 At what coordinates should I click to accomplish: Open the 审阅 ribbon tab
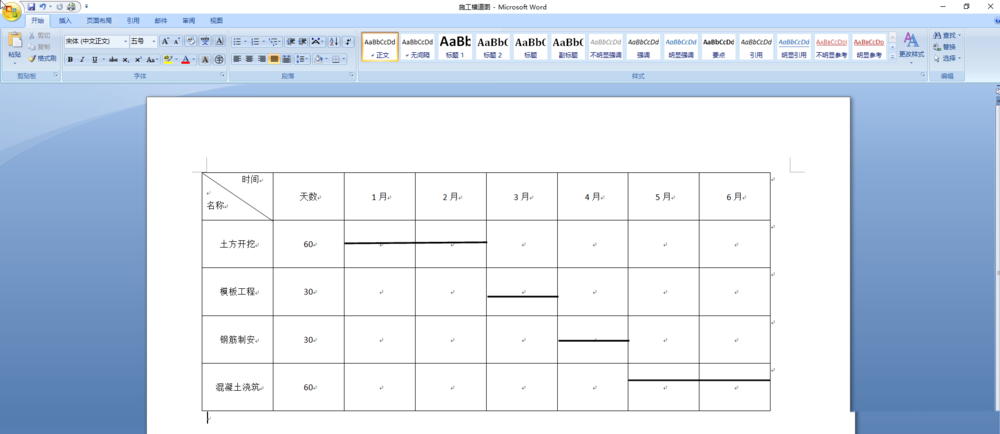coord(189,20)
